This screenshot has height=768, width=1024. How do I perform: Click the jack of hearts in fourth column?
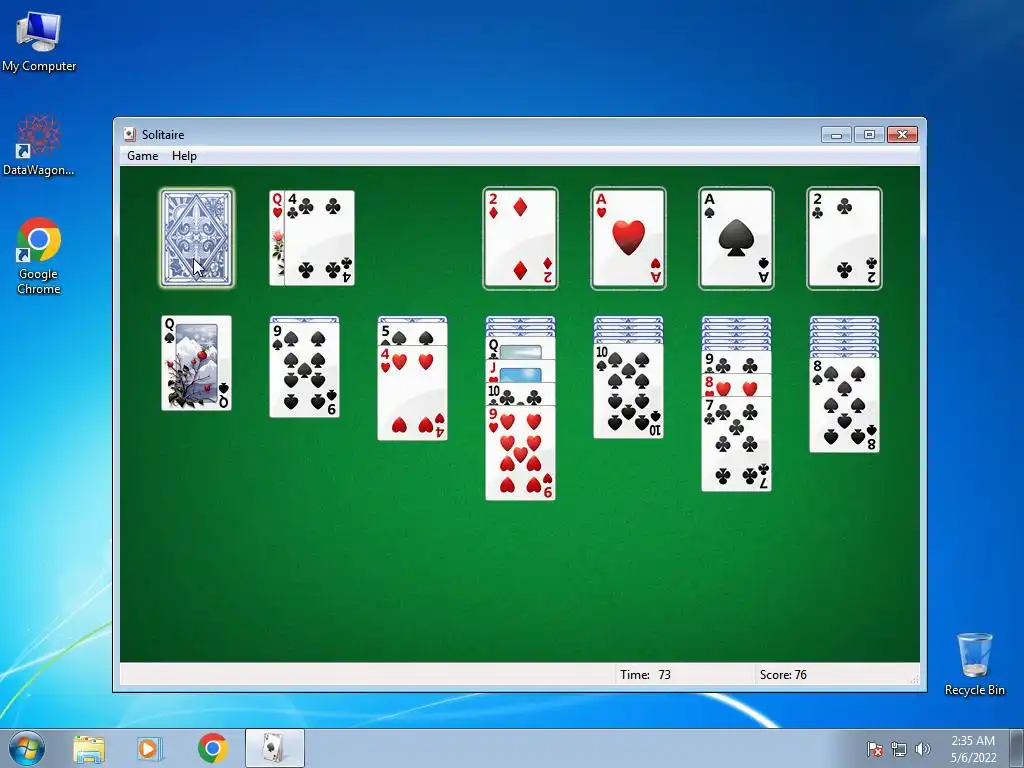(x=520, y=372)
